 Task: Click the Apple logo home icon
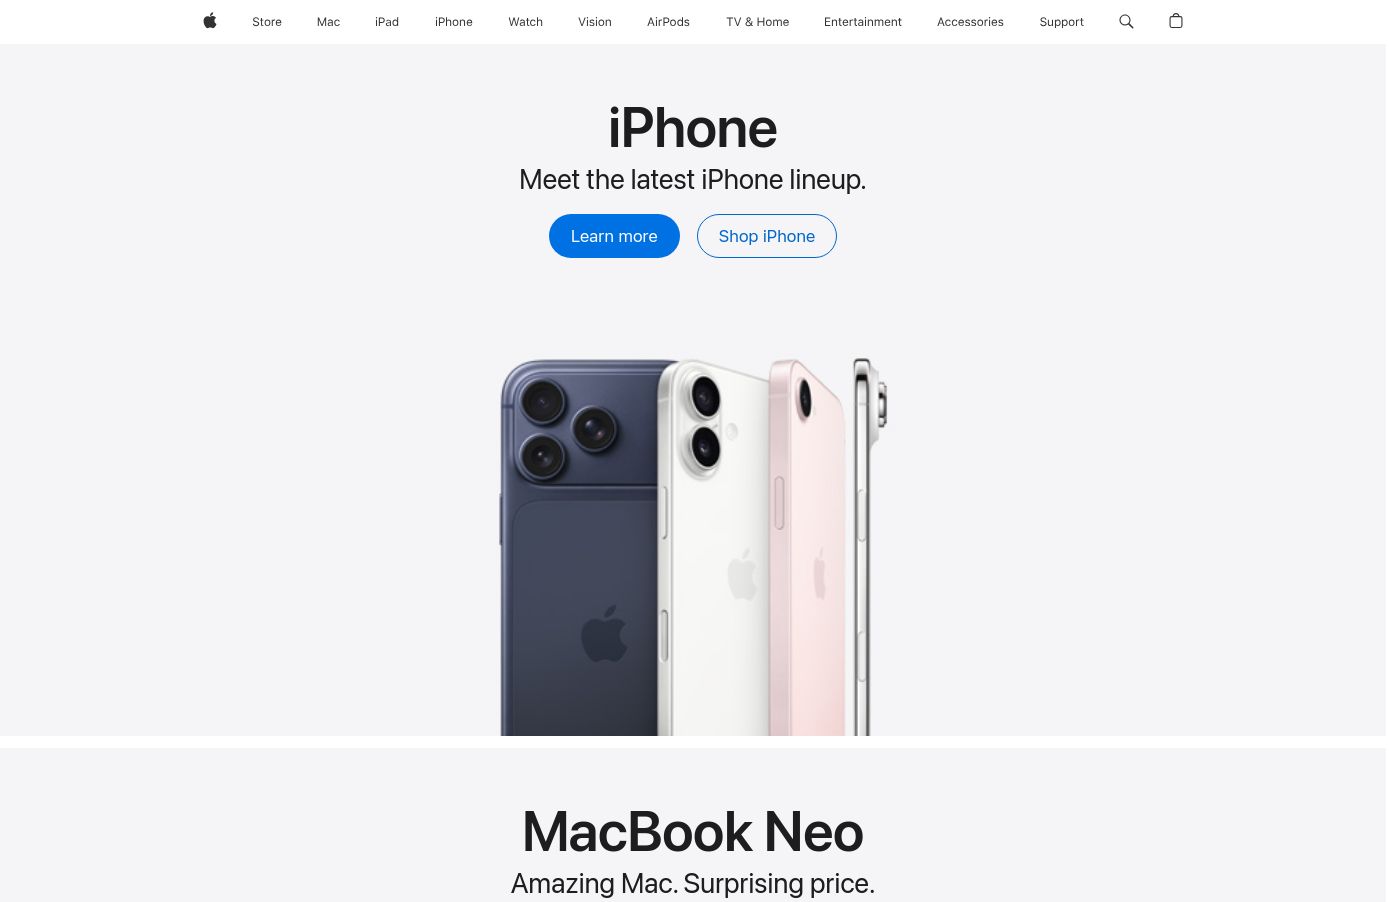[210, 21]
